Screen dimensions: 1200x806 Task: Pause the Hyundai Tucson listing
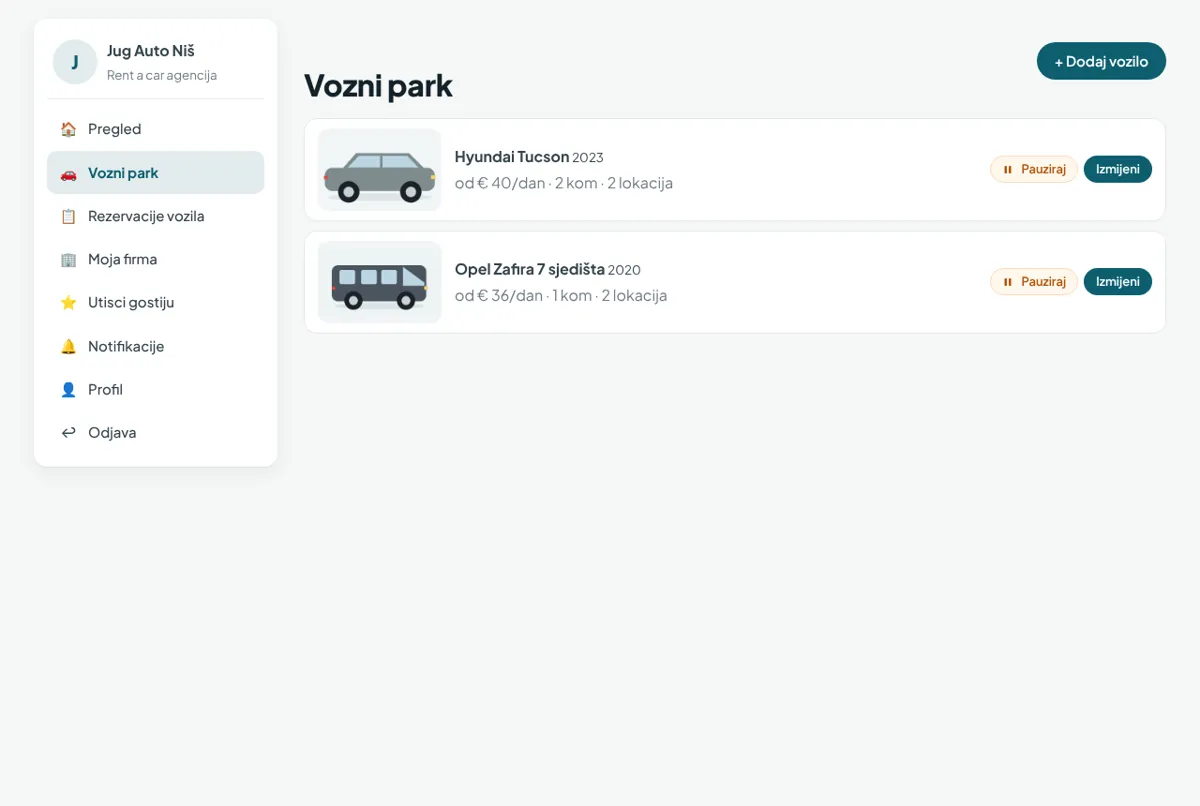pyautogui.click(x=1034, y=169)
